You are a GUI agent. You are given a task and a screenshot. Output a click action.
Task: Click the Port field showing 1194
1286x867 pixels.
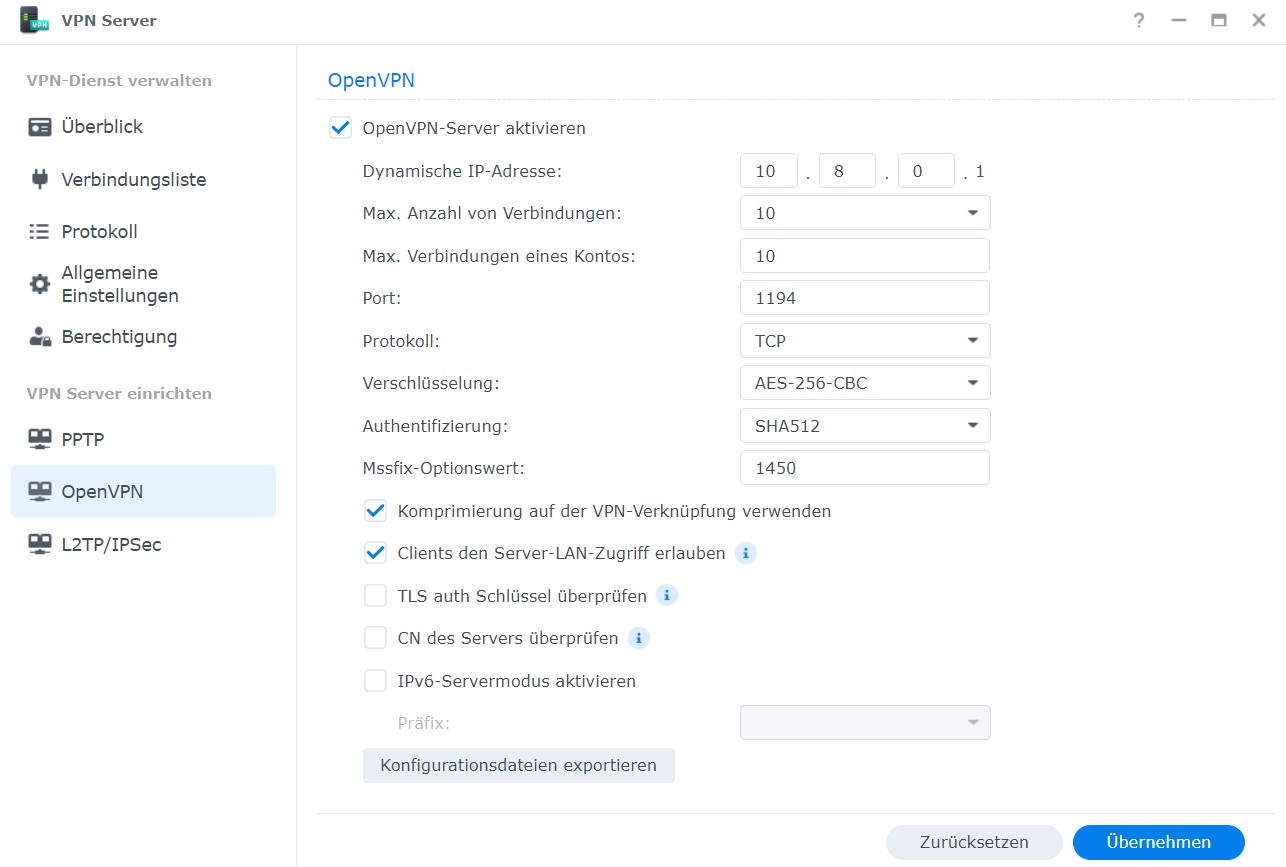coord(865,298)
